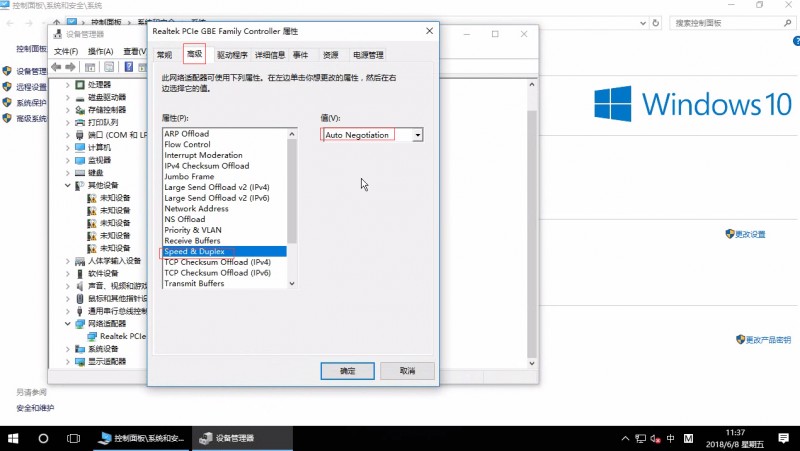The width and height of the screenshot is (800, 451).
Task: Switch to the 常规 tab
Action: tap(165, 55)
